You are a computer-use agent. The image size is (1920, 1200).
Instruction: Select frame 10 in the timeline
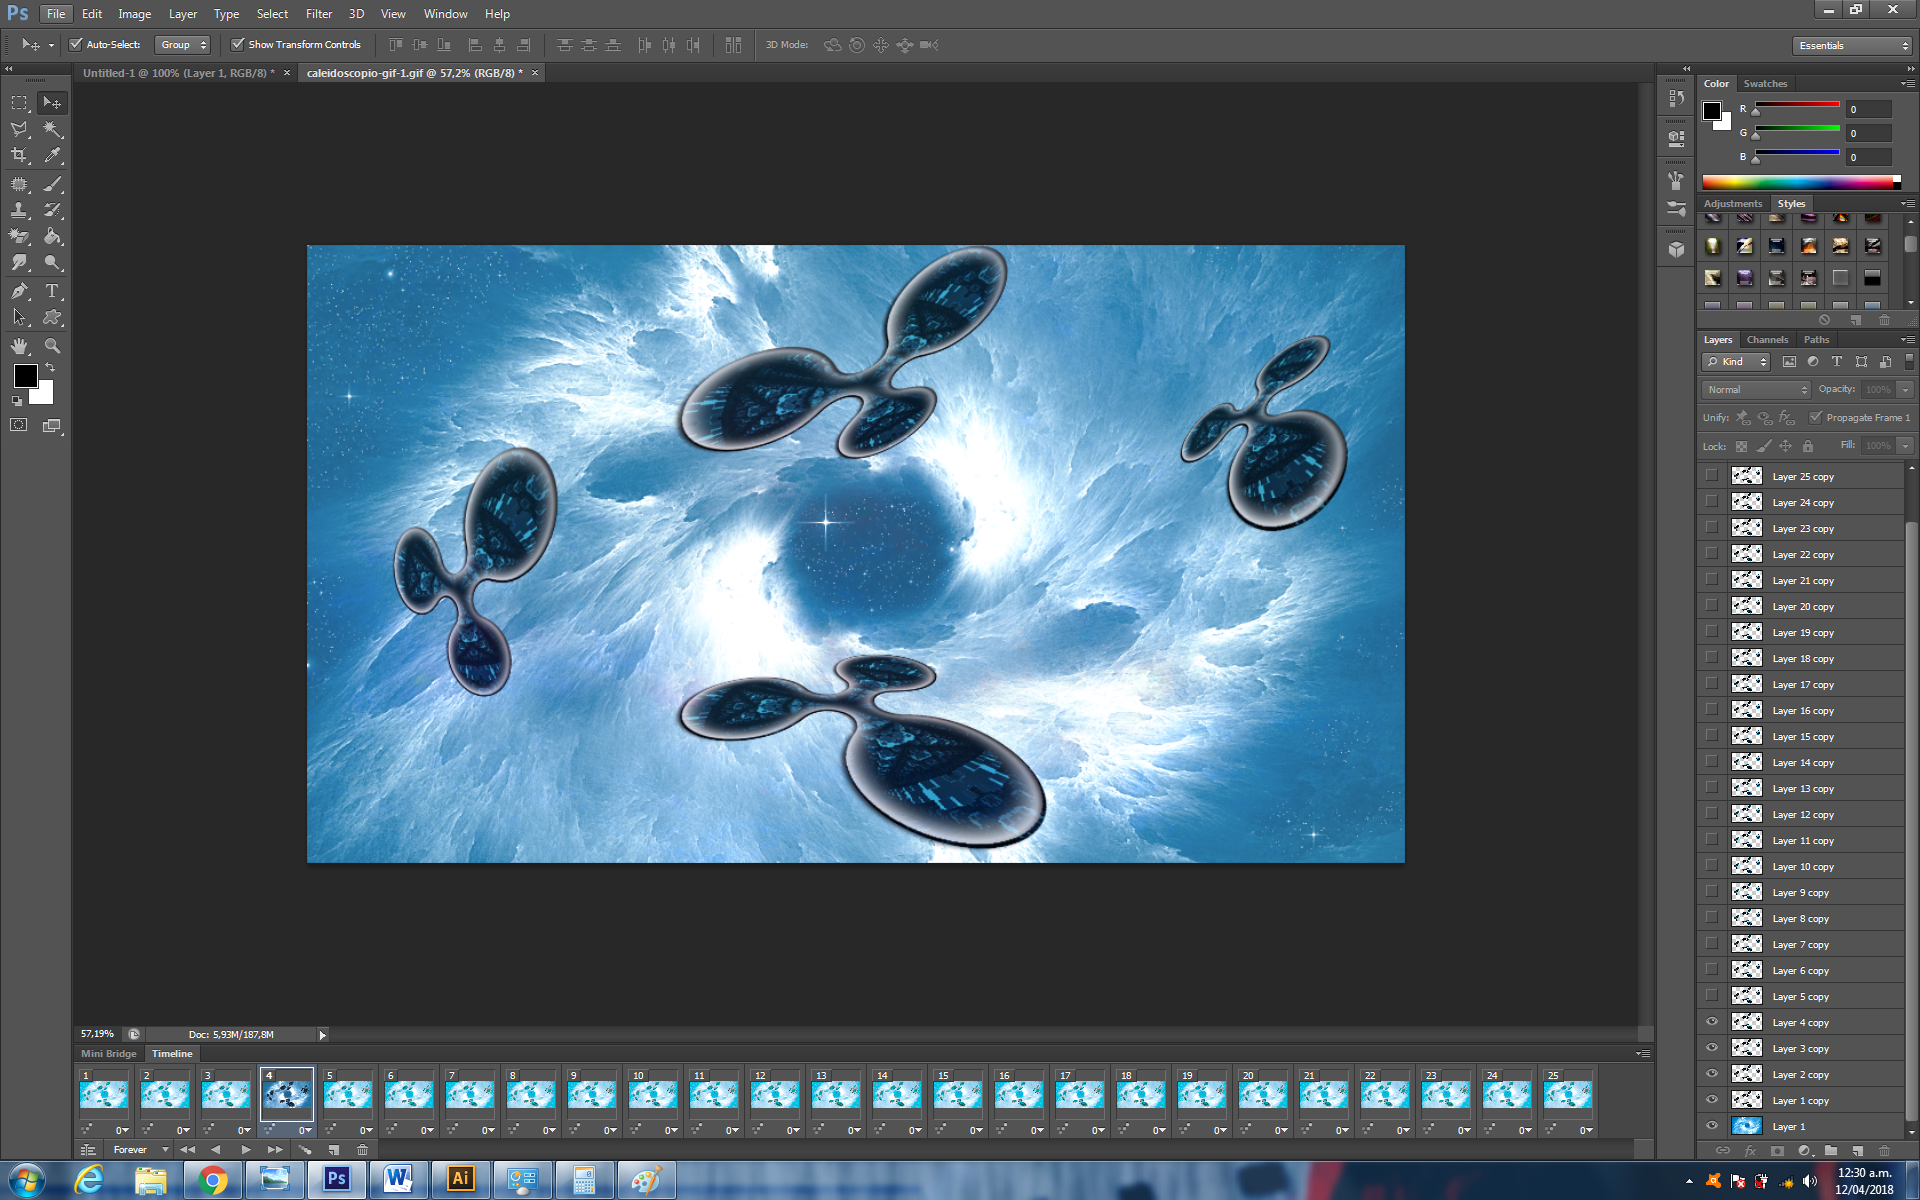652,1094
